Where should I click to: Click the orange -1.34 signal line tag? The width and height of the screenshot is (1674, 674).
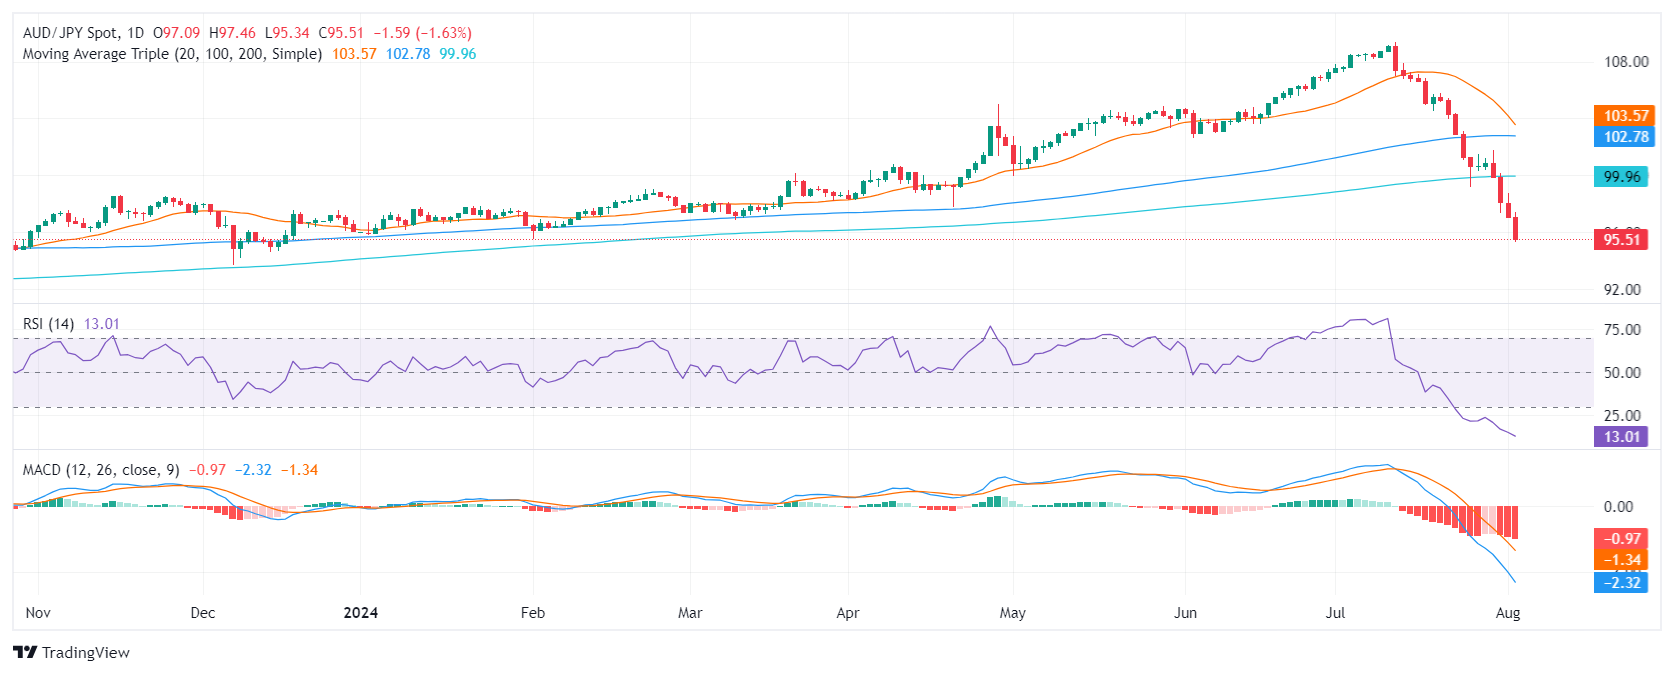pyautogui.click(x=1621, y=560)
